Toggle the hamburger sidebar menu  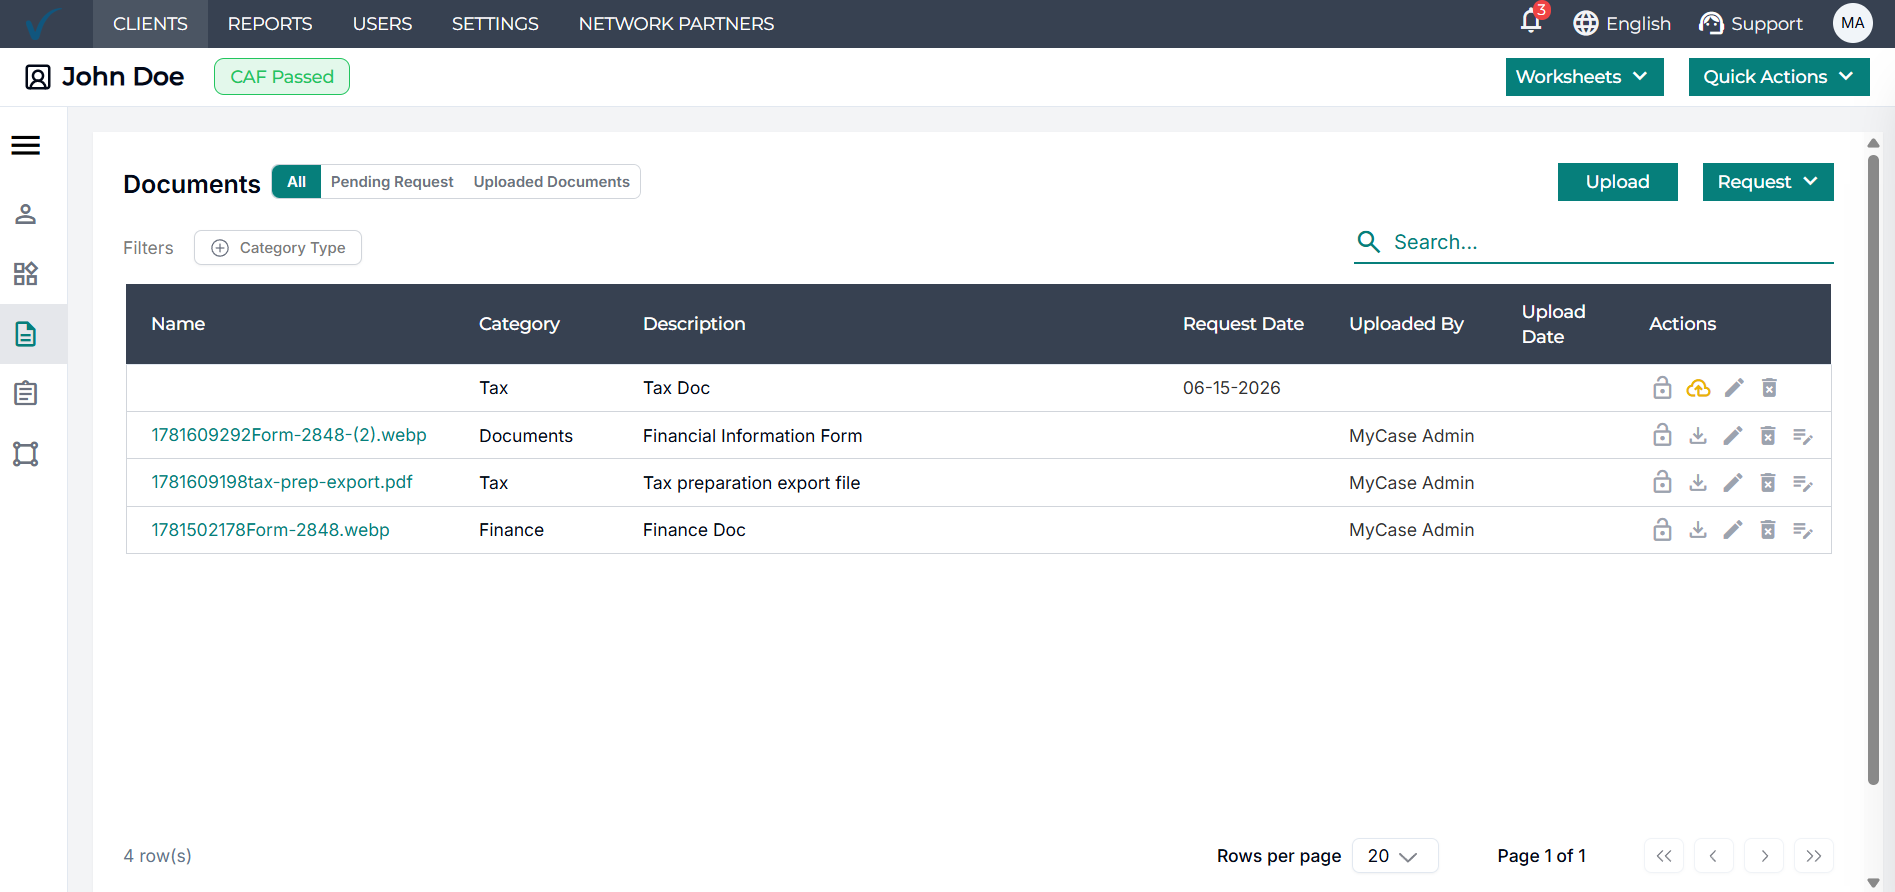(x=26, y=146)
